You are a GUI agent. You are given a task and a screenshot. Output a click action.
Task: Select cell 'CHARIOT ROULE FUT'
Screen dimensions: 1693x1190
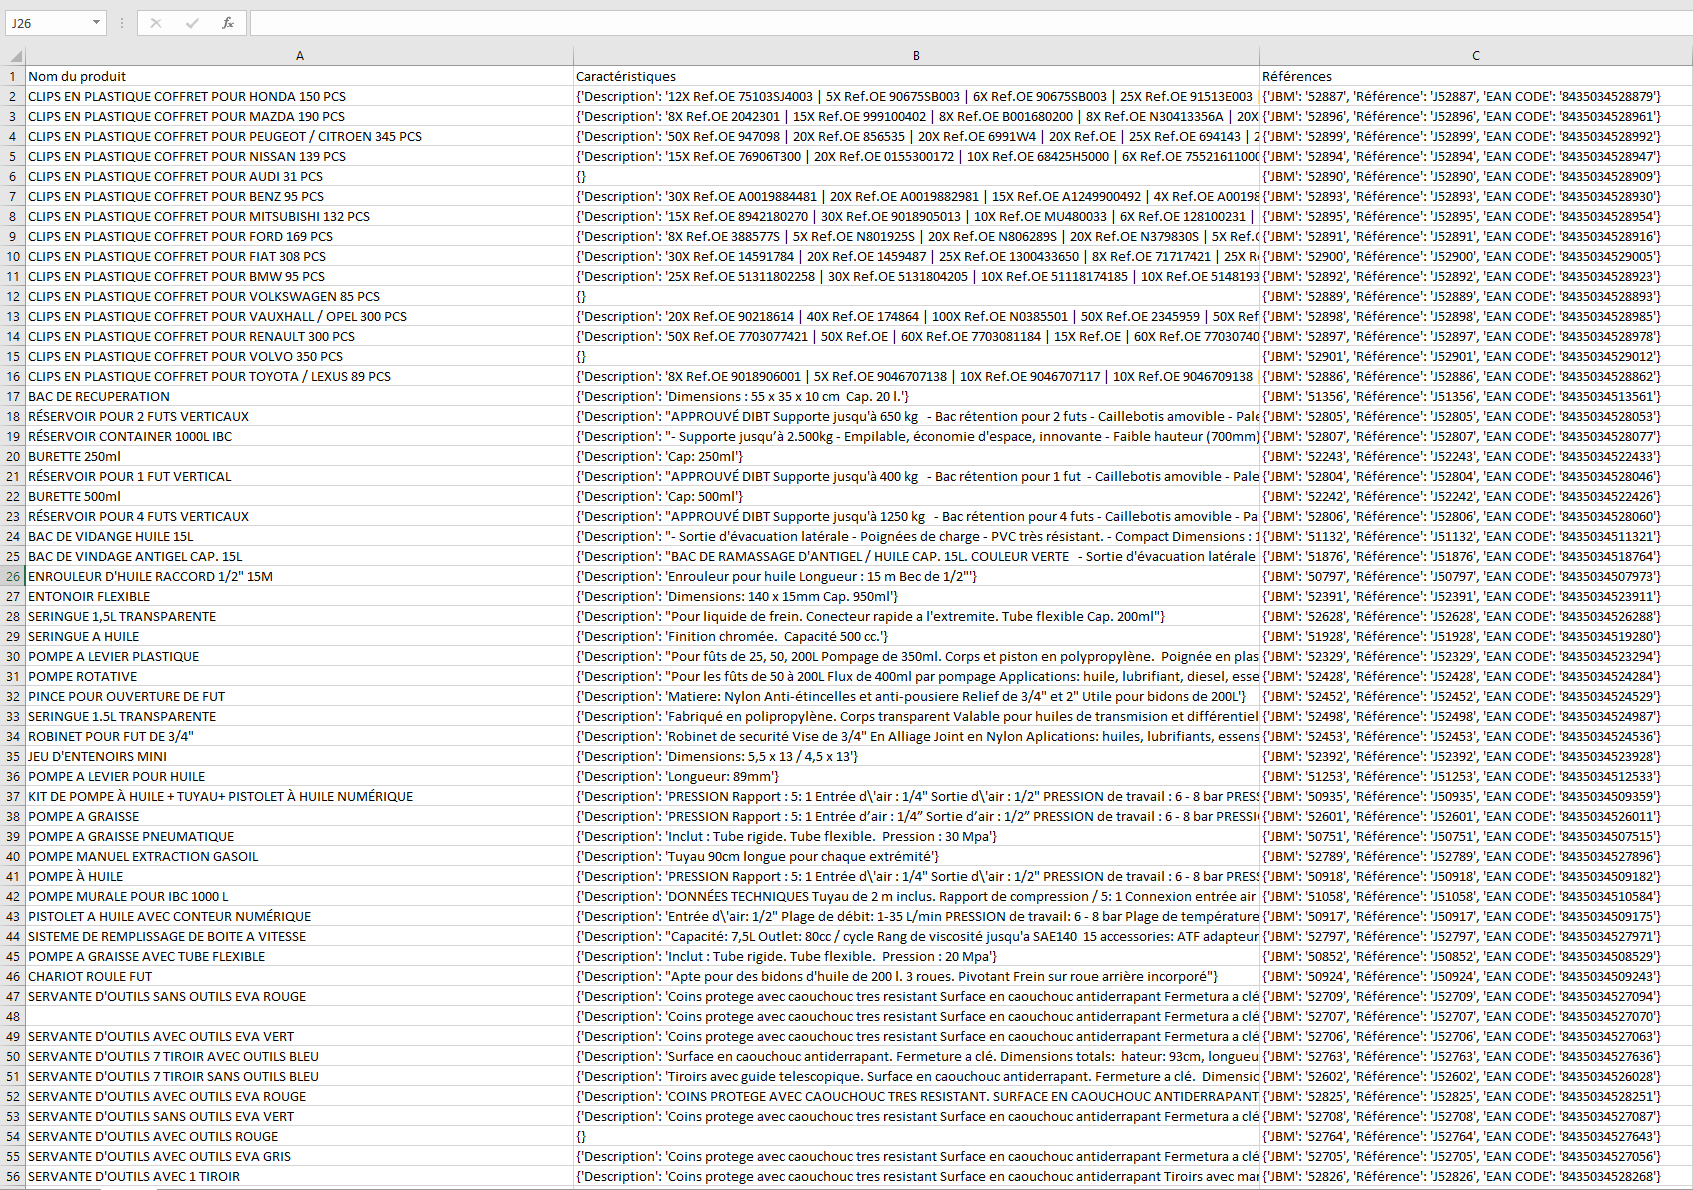coord(300,976)
